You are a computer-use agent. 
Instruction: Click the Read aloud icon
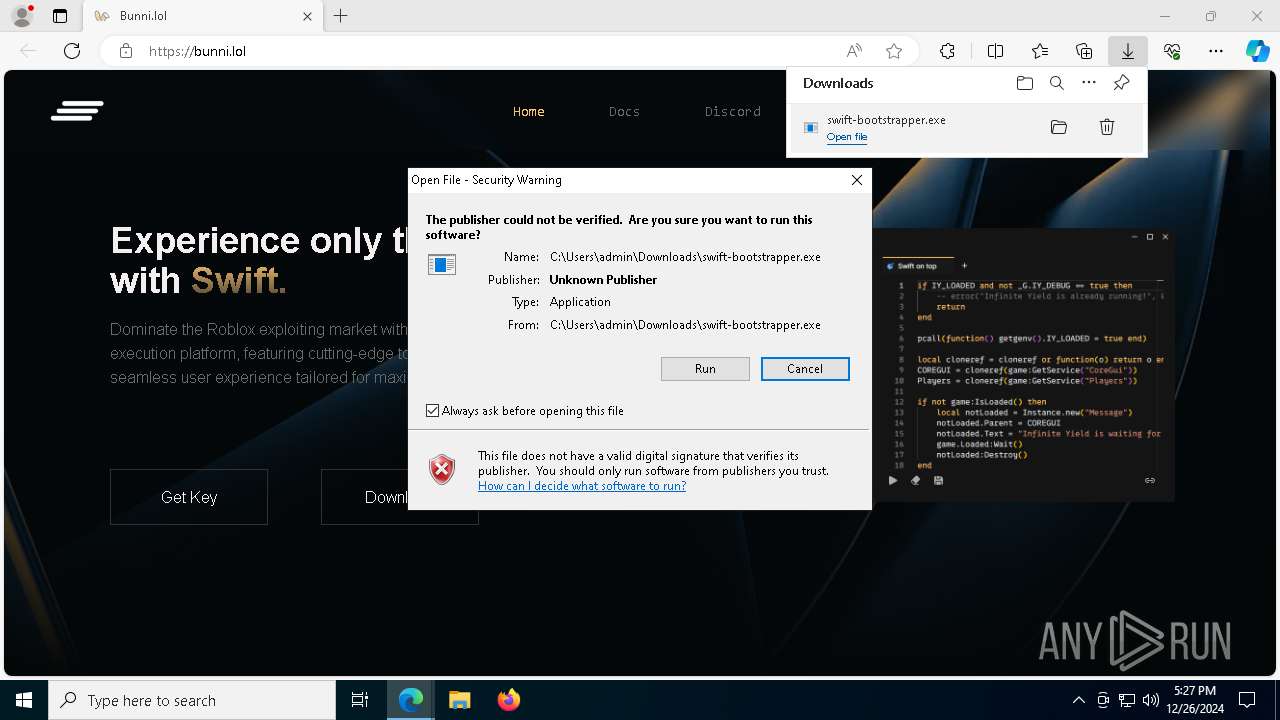coord(854,51)
